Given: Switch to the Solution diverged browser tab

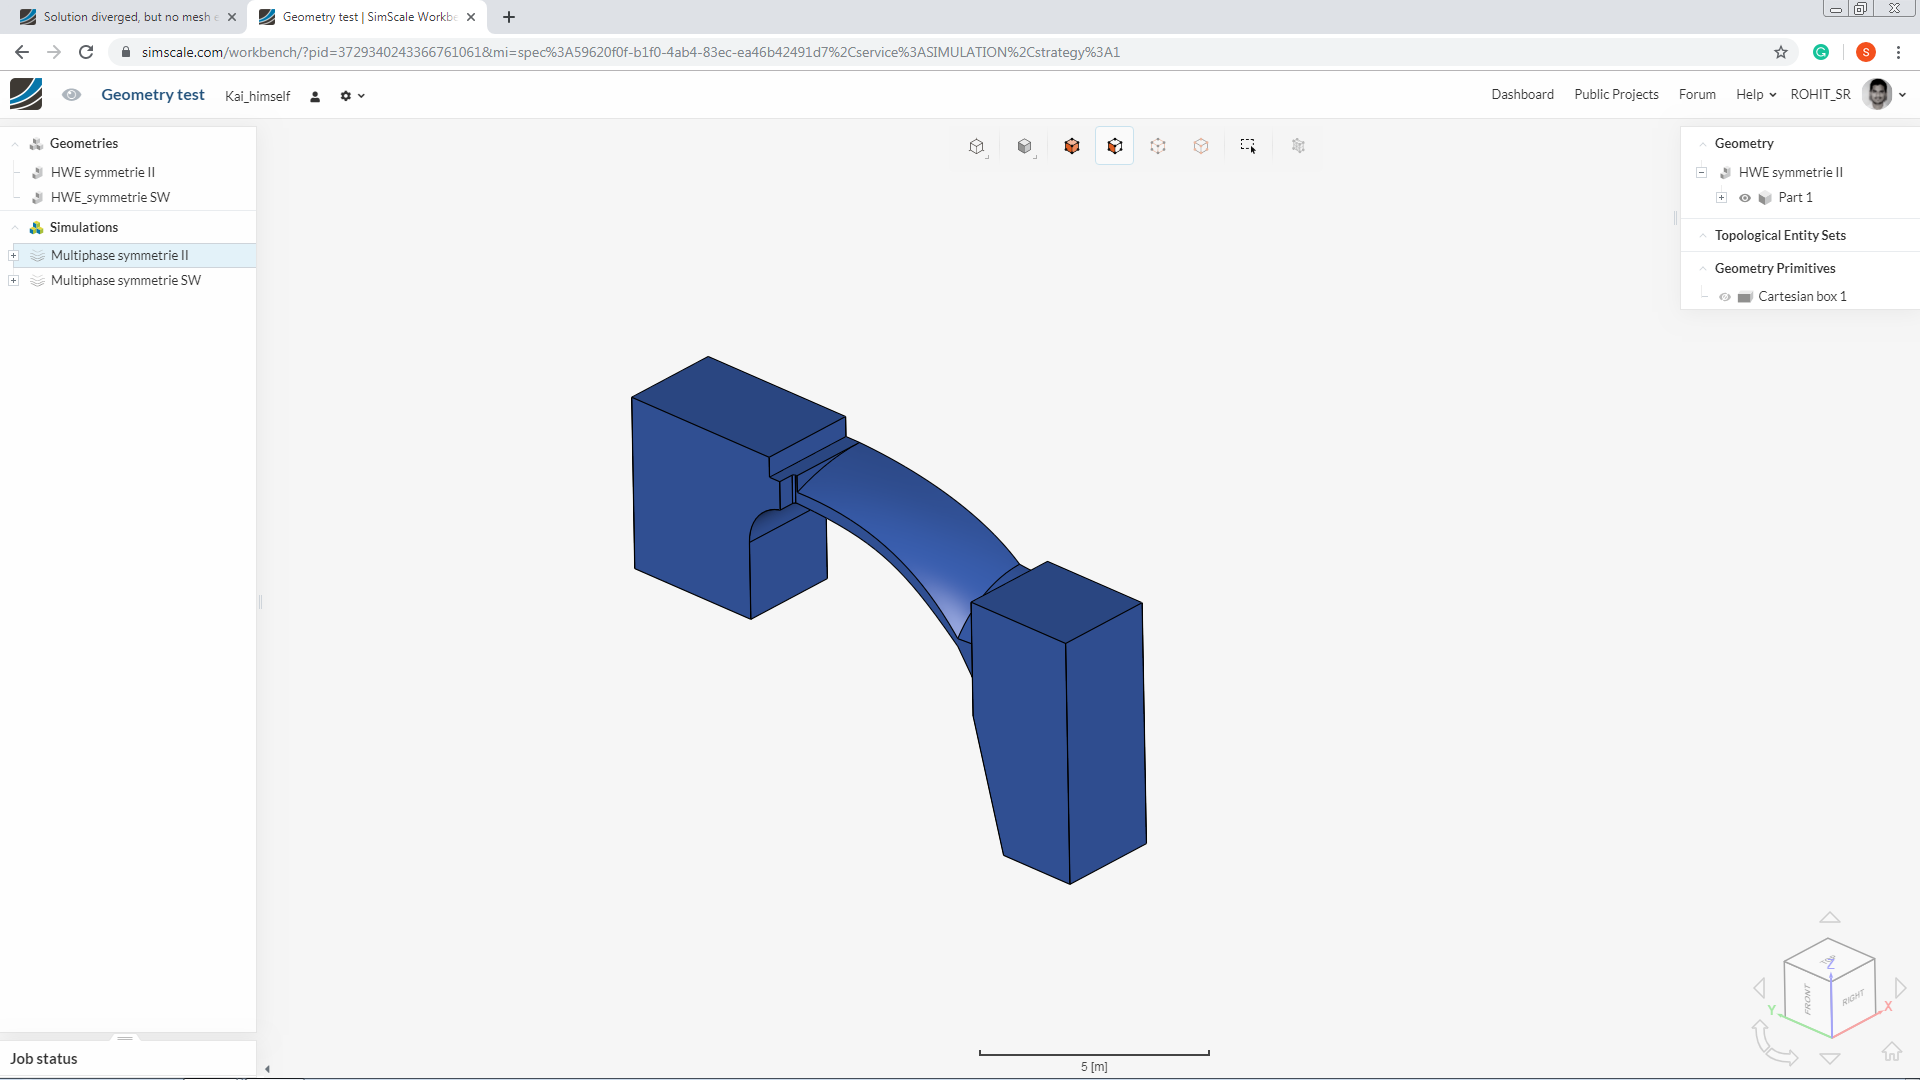Looking at the screenshot, I should 126,17.
